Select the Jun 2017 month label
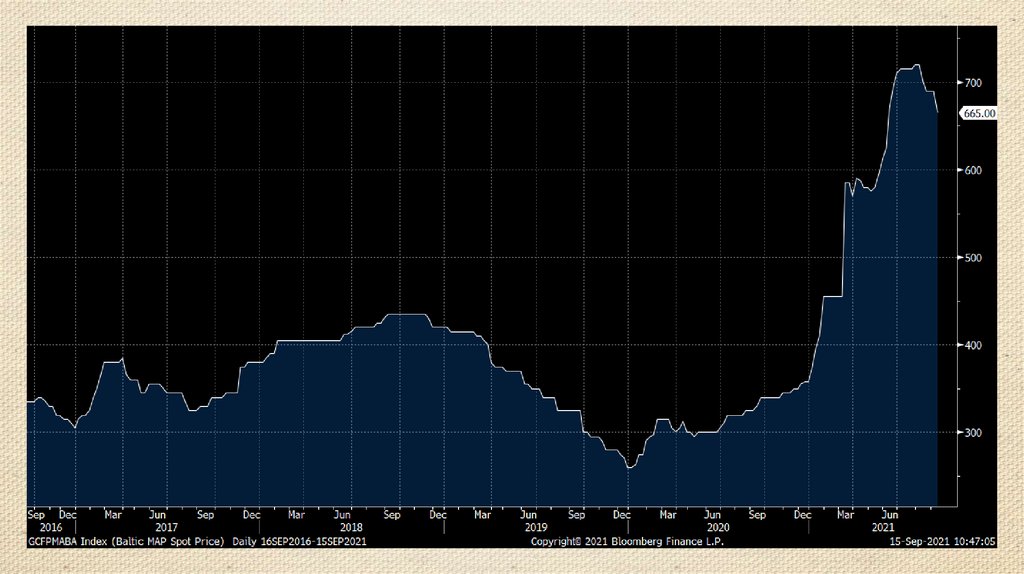 coord(157,515)
